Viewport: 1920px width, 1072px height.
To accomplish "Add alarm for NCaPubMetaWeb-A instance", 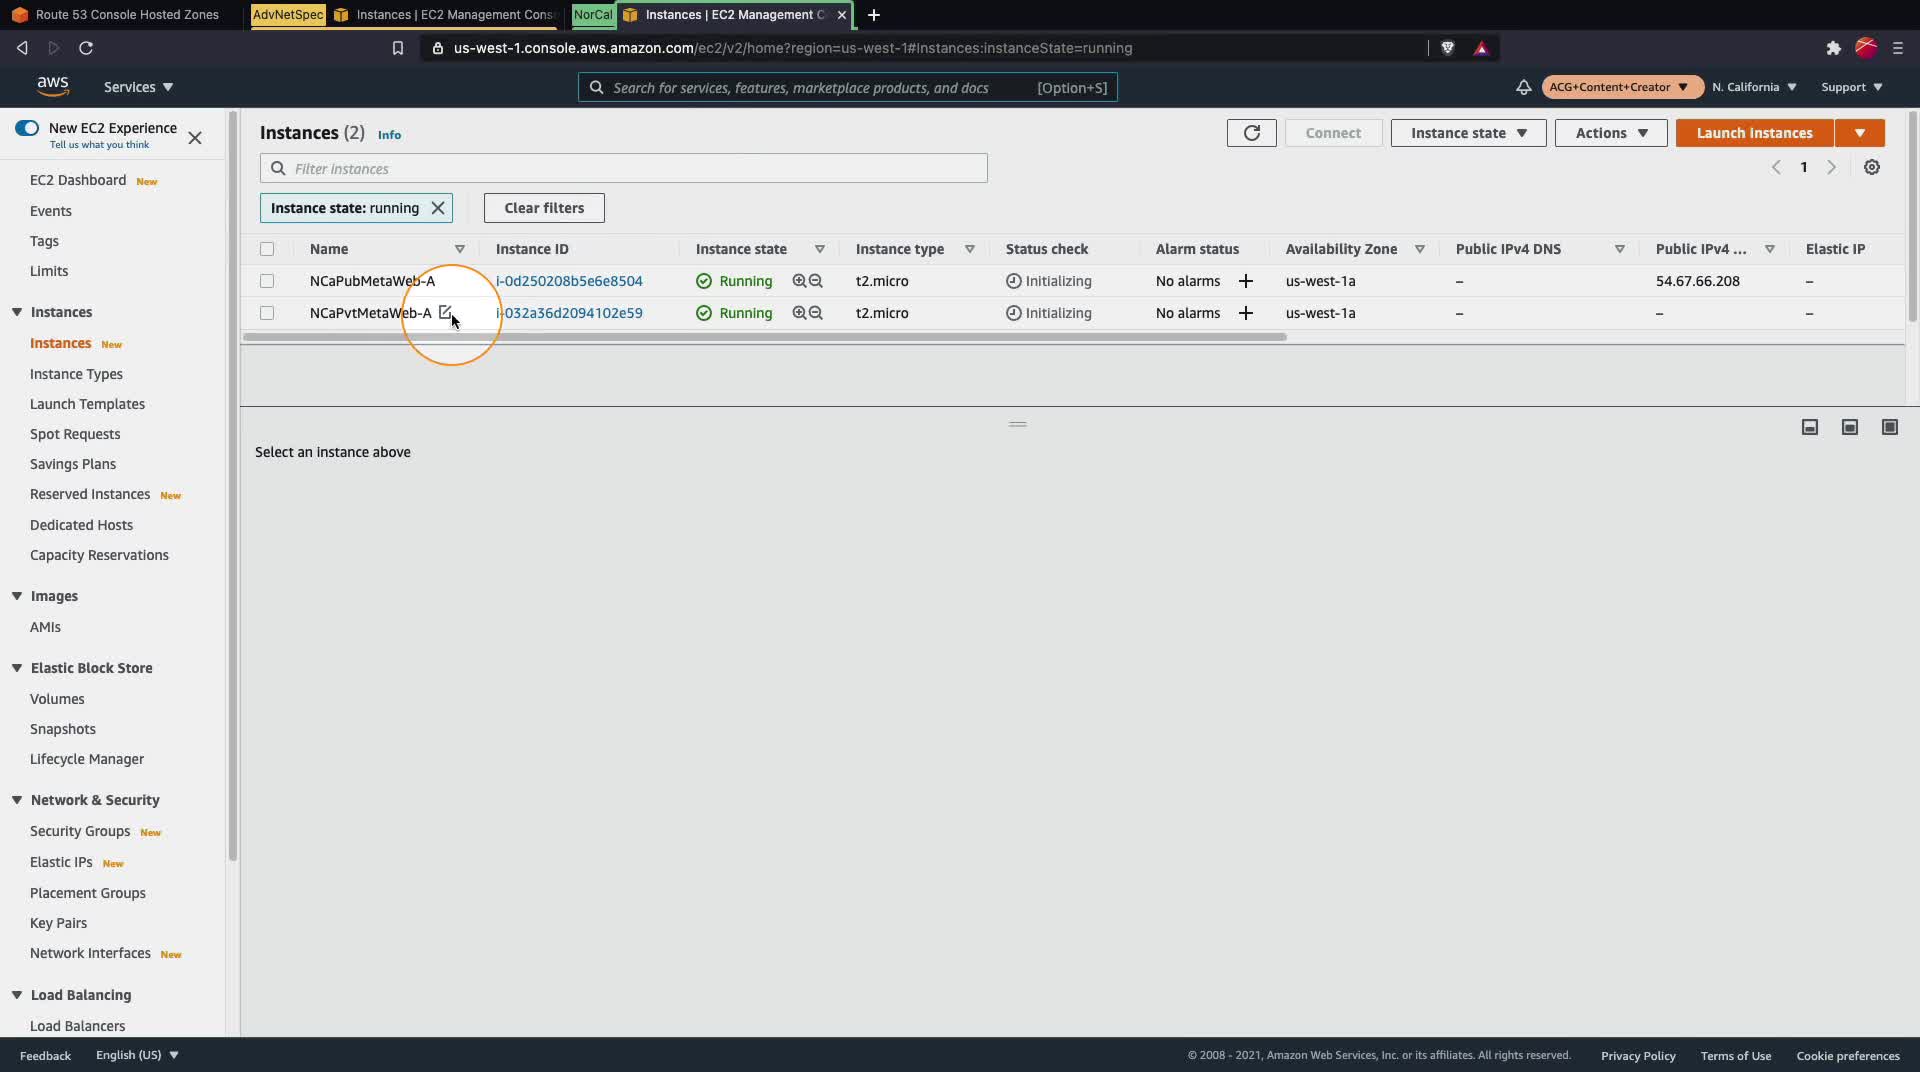I will (x=1246, y=281).
